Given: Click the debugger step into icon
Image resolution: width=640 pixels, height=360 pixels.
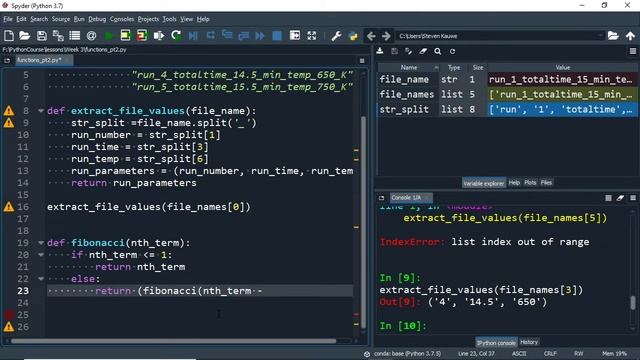Looking at the screenshot, I should 227,36.
